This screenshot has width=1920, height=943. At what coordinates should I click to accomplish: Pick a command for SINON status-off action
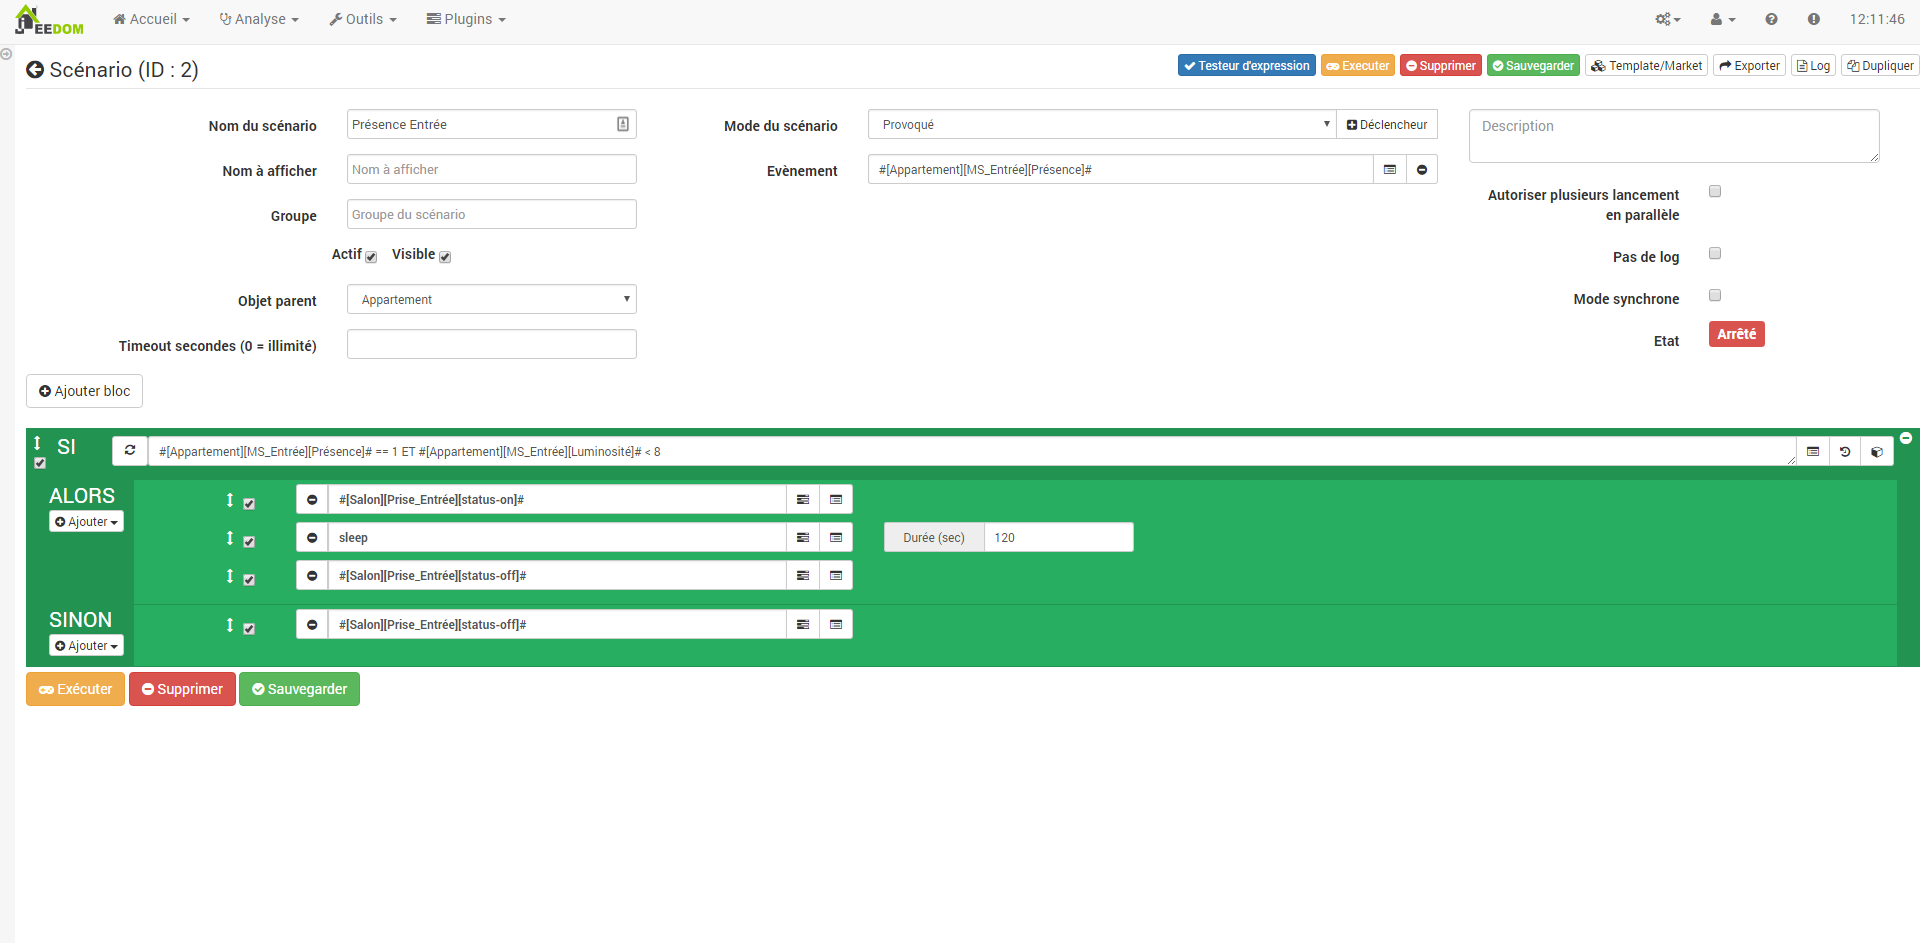pyautogui.click(x=836, y=625)
